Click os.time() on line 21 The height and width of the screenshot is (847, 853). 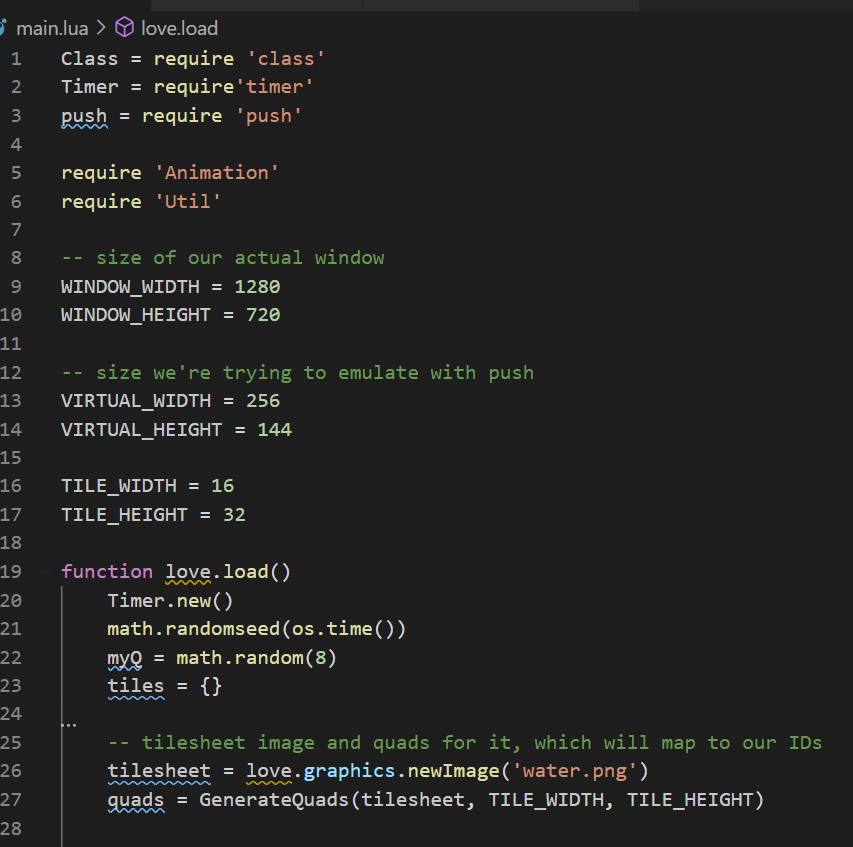tap(343, 629)
